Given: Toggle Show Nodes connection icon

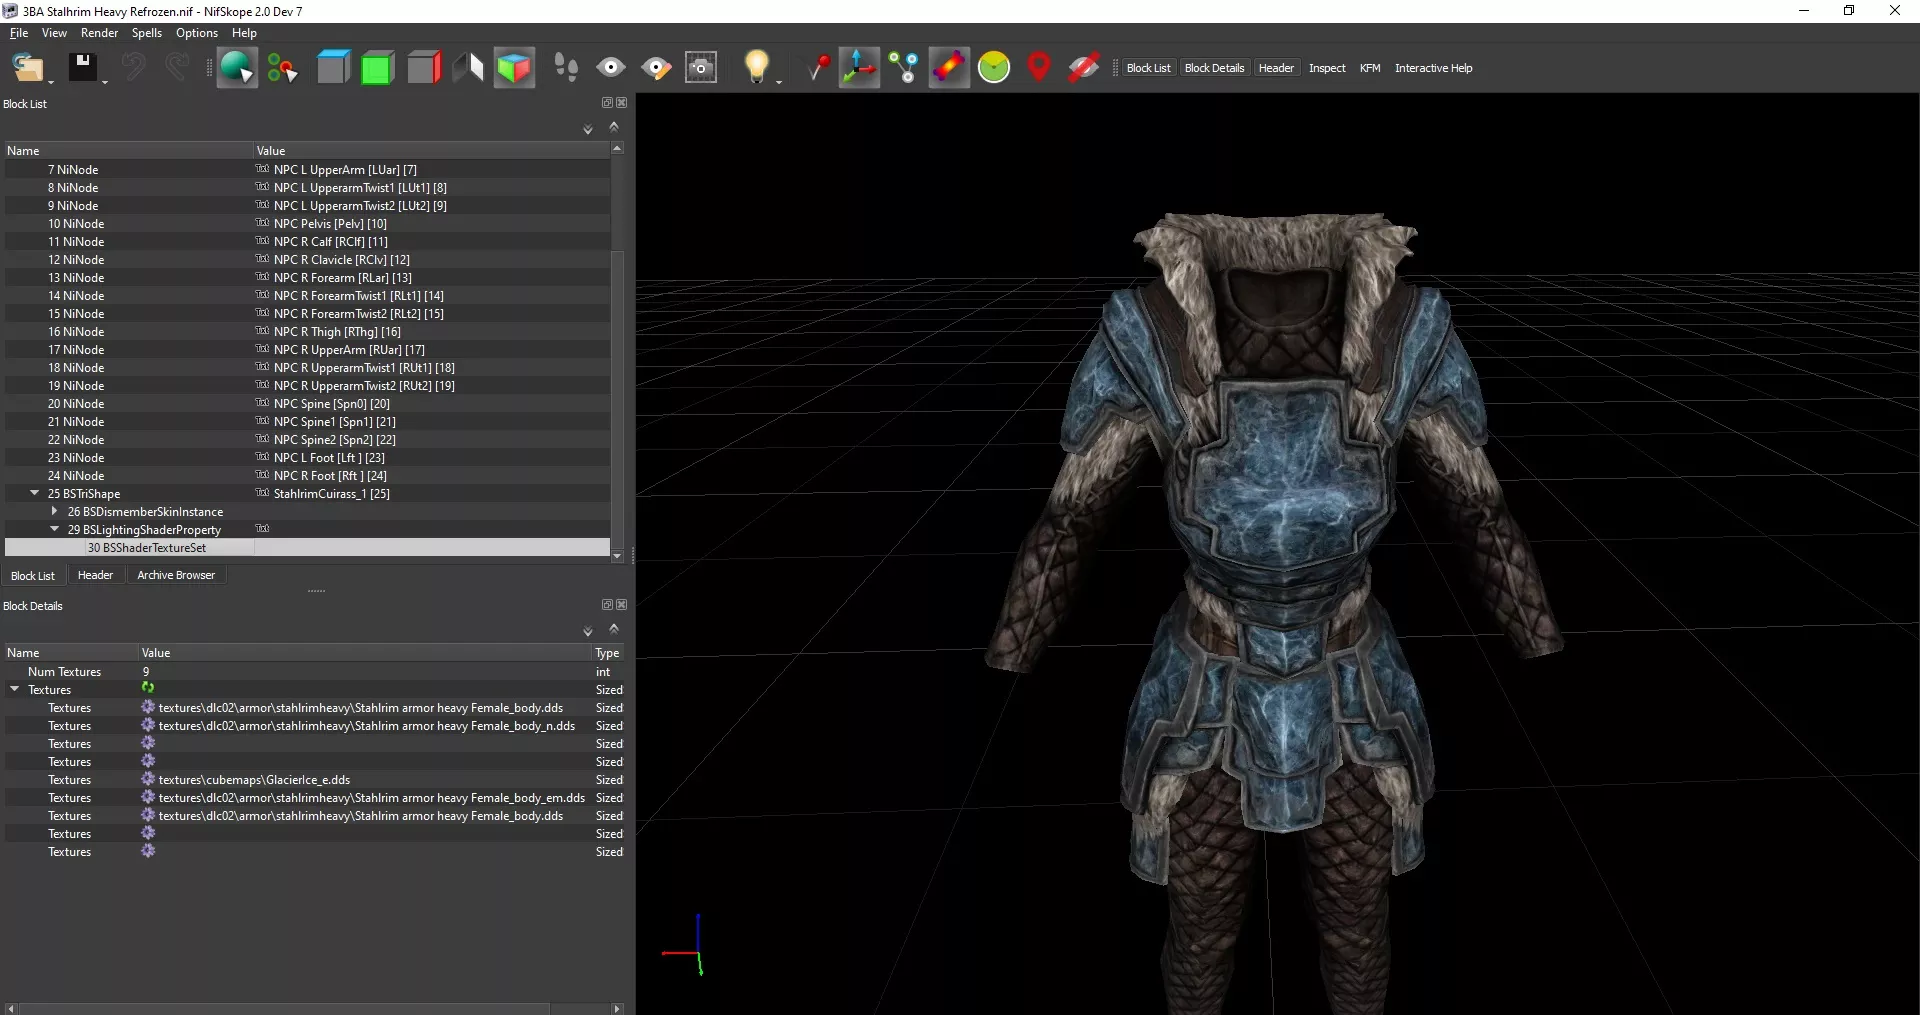Looking at the screenshot, I should click(x=904, y=68).
